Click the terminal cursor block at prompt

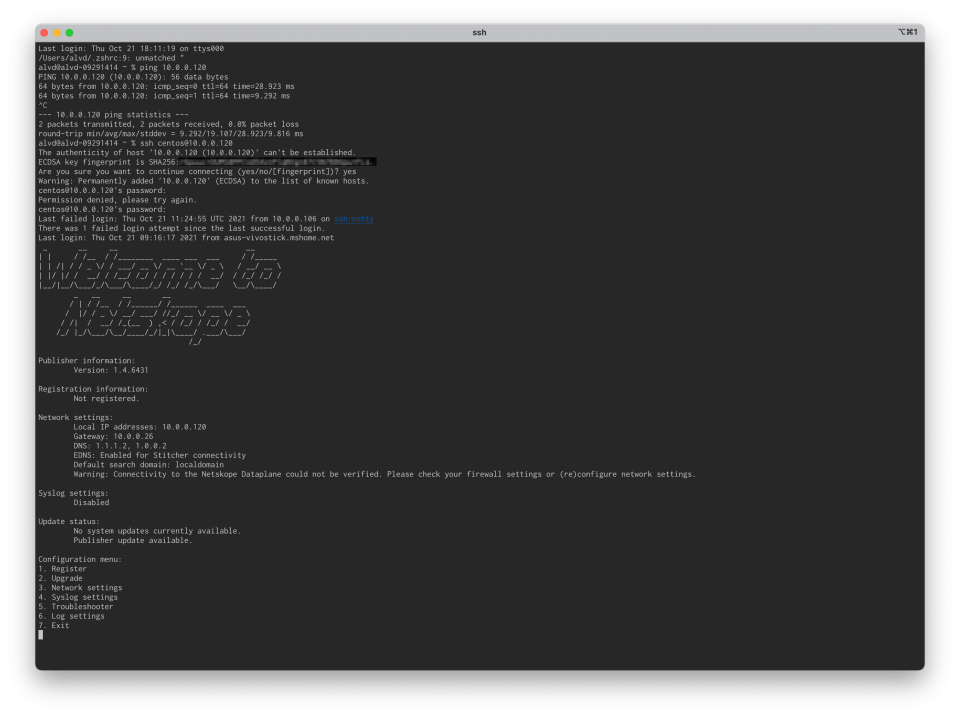[x=40, y=635]
